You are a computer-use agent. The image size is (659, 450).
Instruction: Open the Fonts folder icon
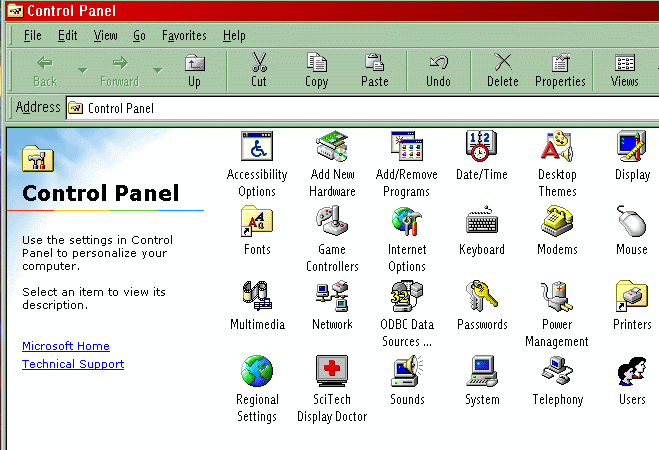(257, 223)
